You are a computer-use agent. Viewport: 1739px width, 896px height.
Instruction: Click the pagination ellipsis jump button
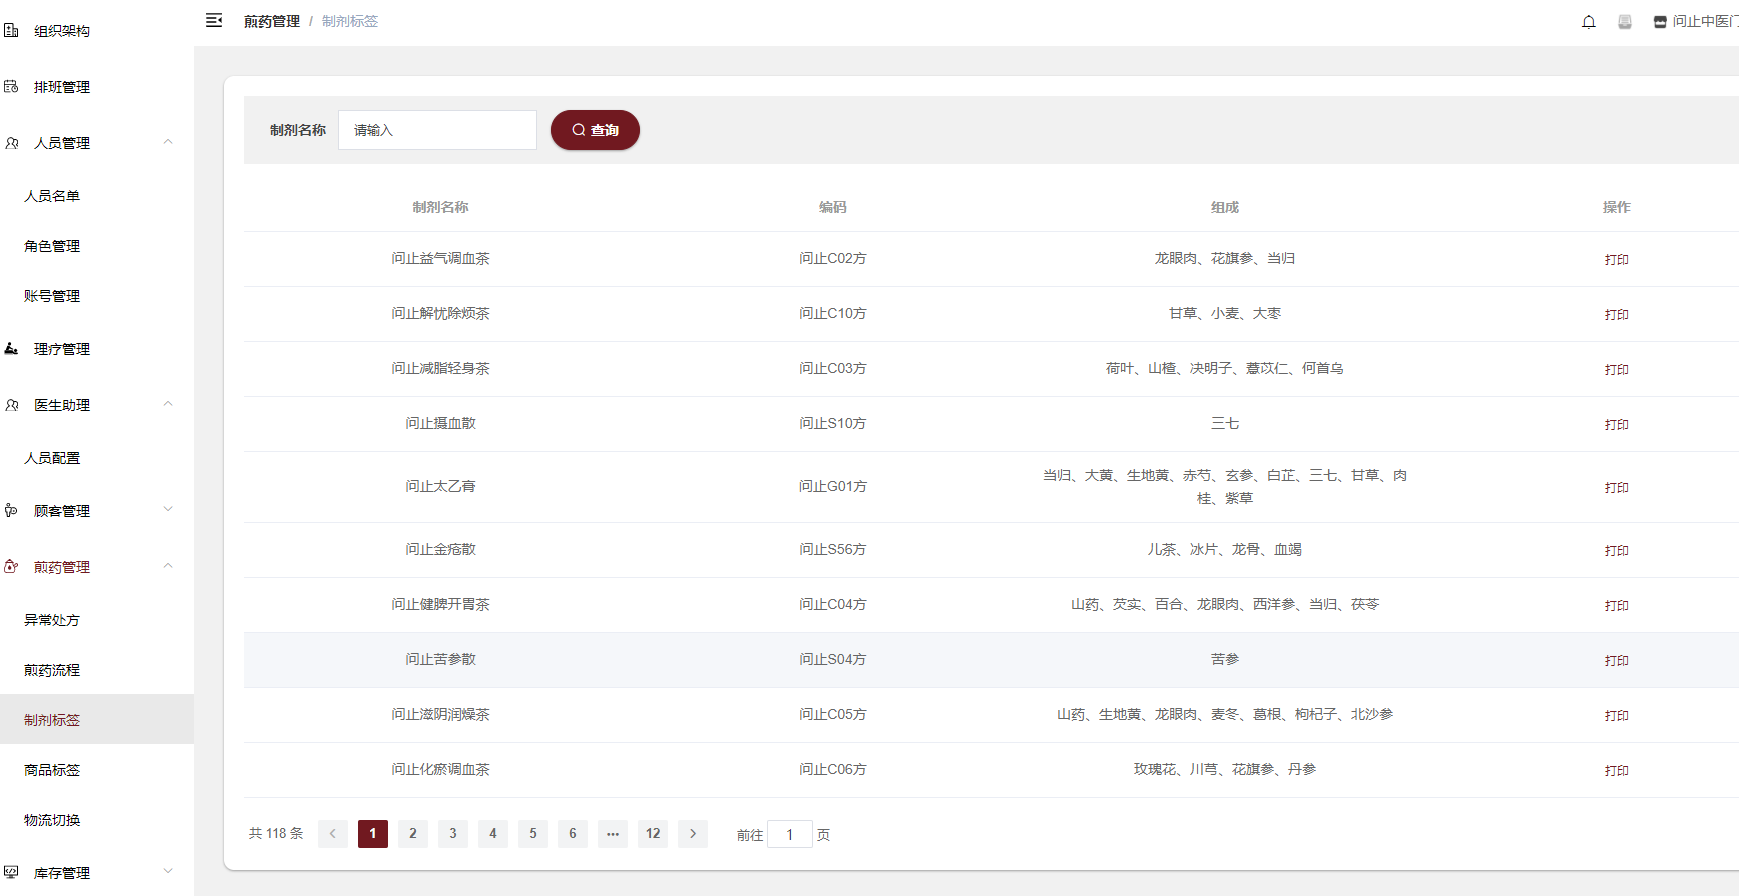[613, 833]
